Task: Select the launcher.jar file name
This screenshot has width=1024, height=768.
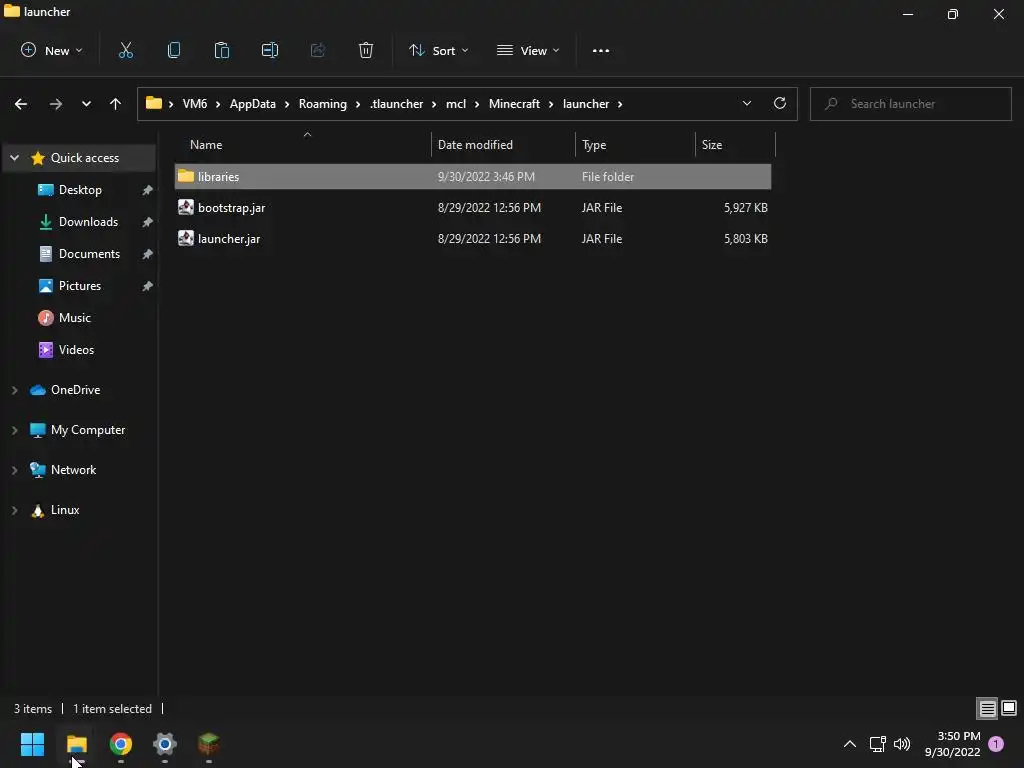Action: click(229, 239)
